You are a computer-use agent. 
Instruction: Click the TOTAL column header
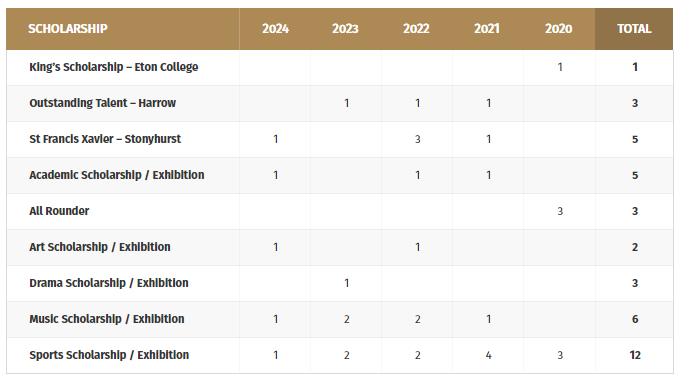point(634,29)
